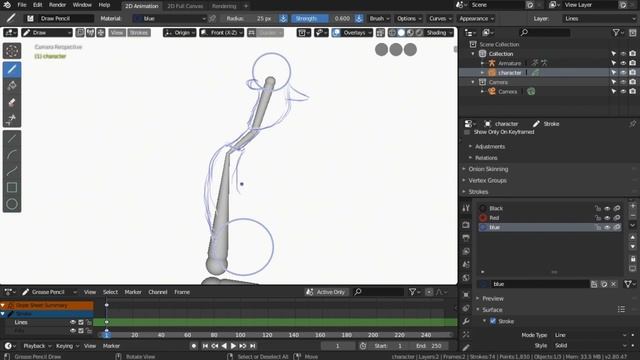Toggle Active Only in dope sheet
This screenshot has width=640, height=360.
[x=327, y=292]
